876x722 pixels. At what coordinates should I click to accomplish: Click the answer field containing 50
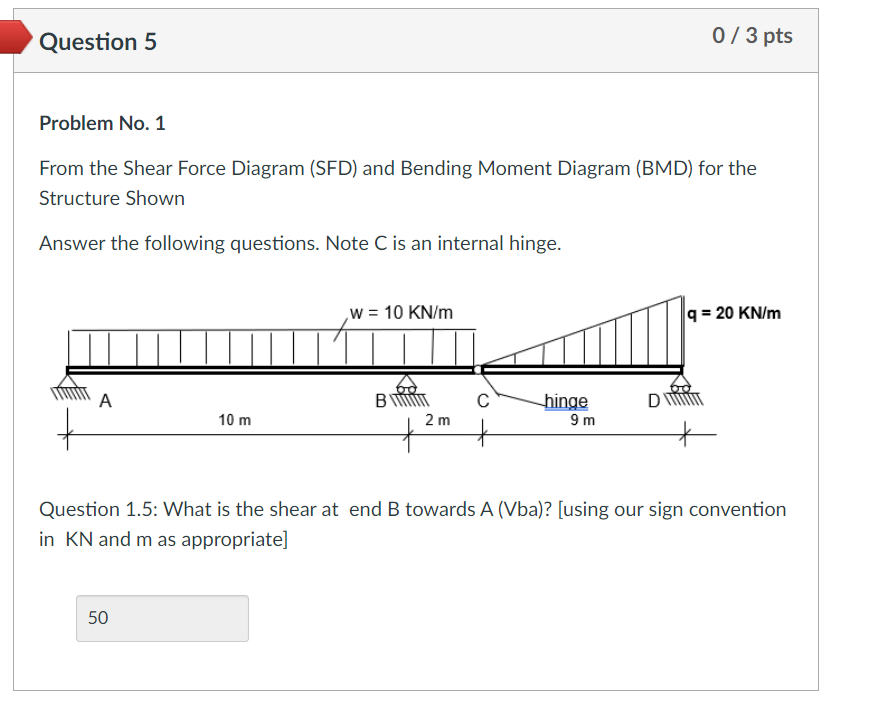[162, 618]
